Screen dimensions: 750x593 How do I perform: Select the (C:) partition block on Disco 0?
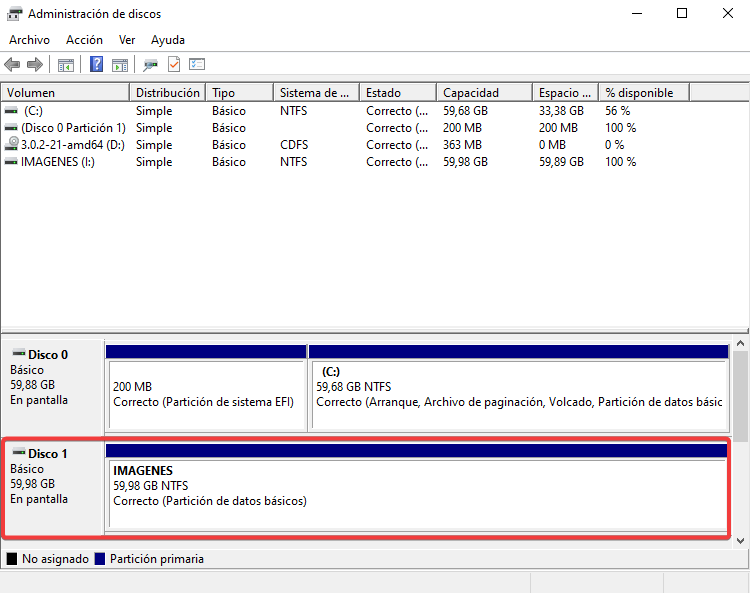tap(518, 393)
